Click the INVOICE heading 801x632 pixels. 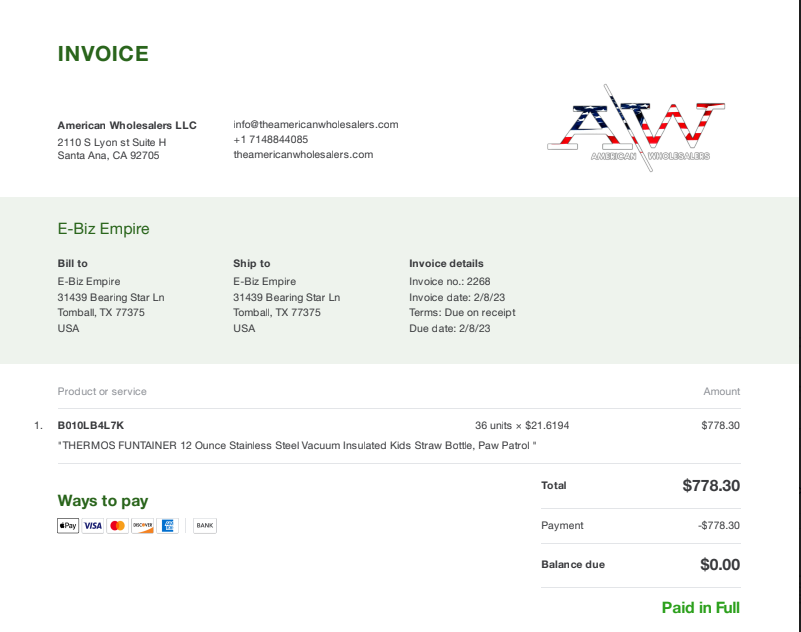point(103,54)
